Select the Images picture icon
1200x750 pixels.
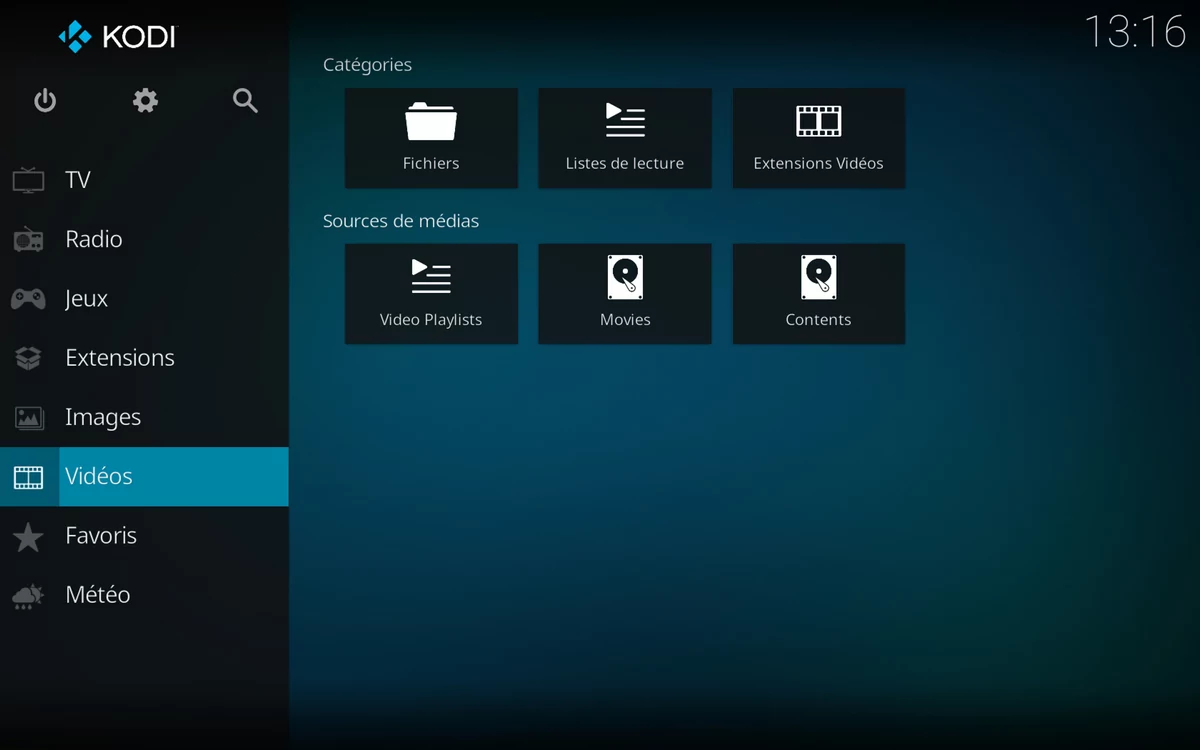click(28, 417)
